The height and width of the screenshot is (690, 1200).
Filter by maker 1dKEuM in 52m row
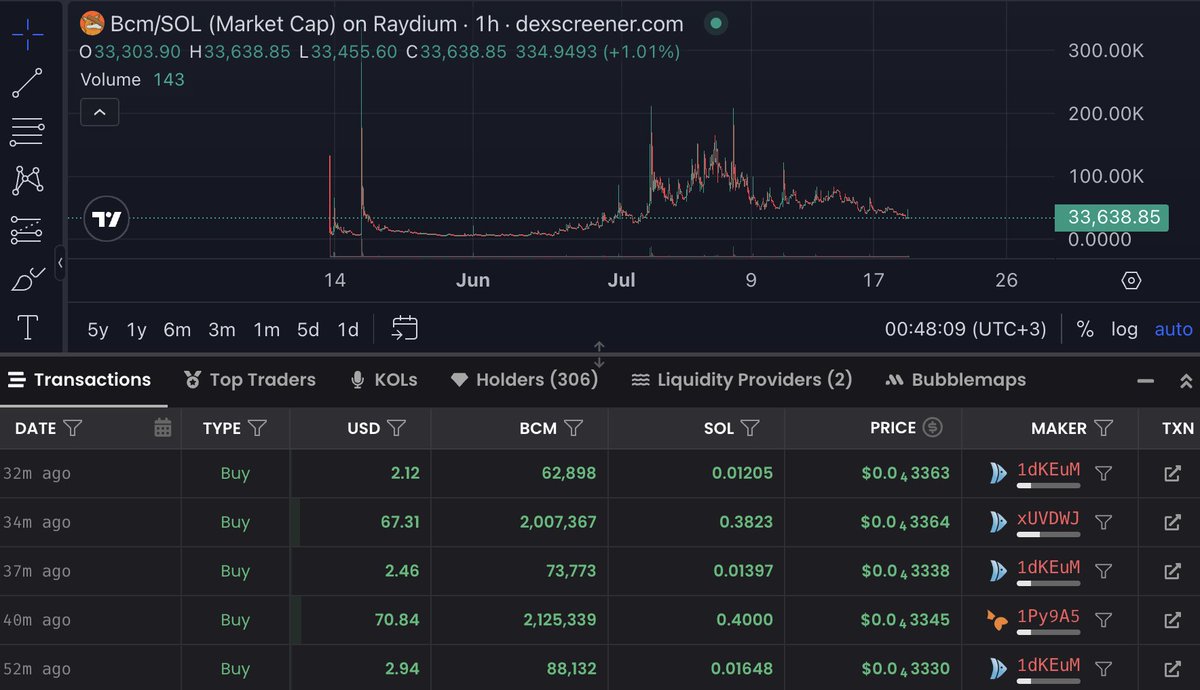[1103, 668]
